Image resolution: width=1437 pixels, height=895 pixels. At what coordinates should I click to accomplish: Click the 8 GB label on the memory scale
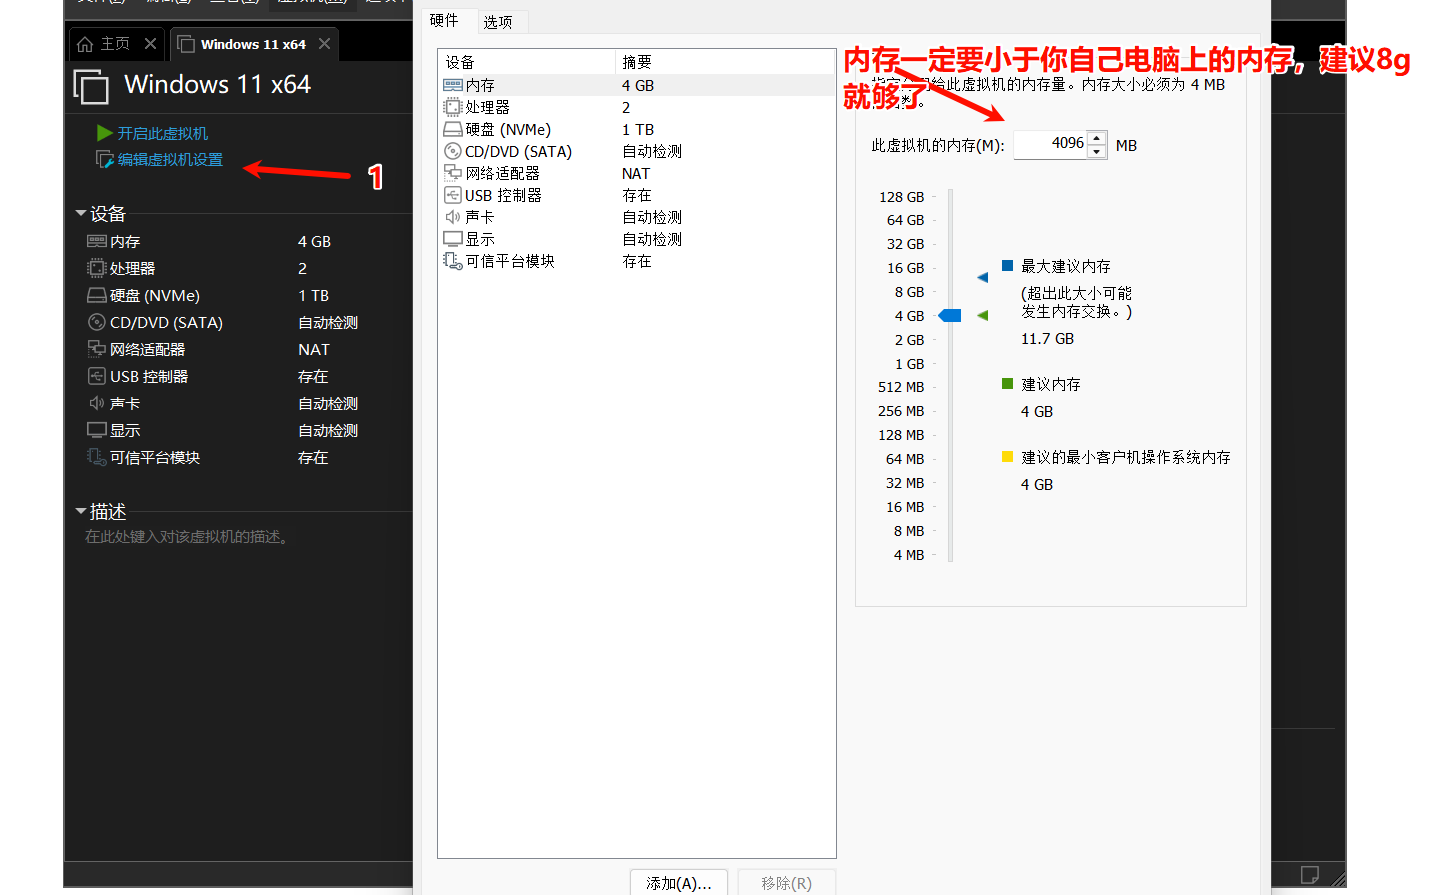coord(909,292)
